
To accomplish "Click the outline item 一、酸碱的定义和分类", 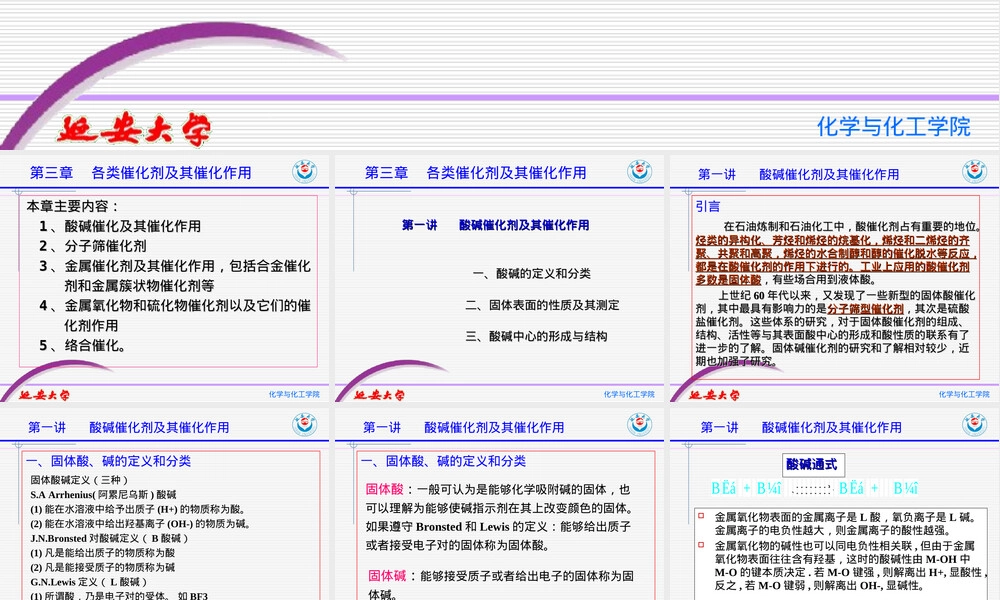I will click(532, 274).
